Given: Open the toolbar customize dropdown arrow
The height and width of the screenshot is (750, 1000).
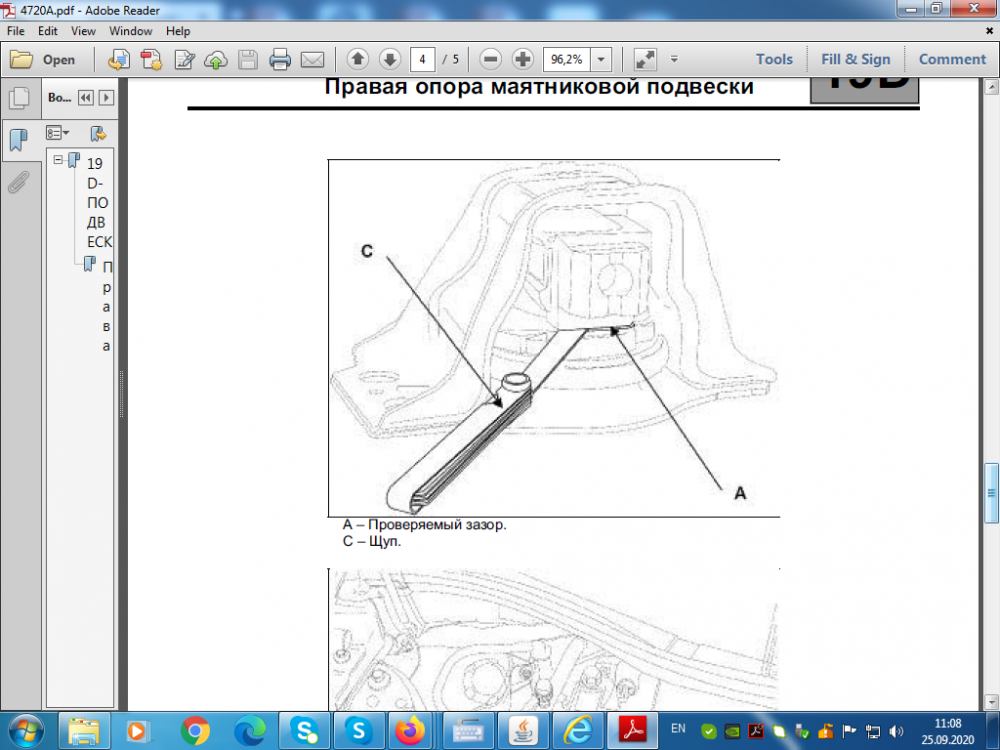Looking at the screenshot, I should pyautogui.click(x=674, y=59).
